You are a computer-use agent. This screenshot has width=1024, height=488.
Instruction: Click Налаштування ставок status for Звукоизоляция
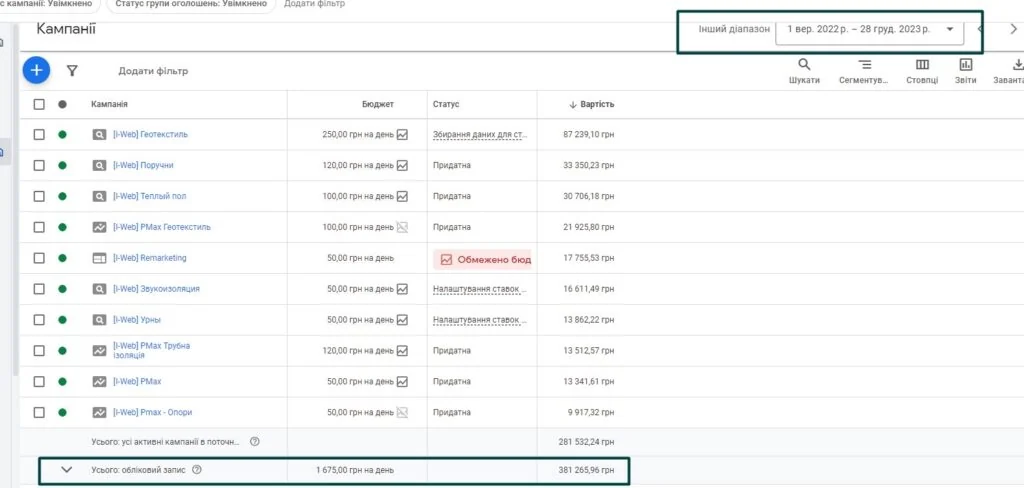480,289
